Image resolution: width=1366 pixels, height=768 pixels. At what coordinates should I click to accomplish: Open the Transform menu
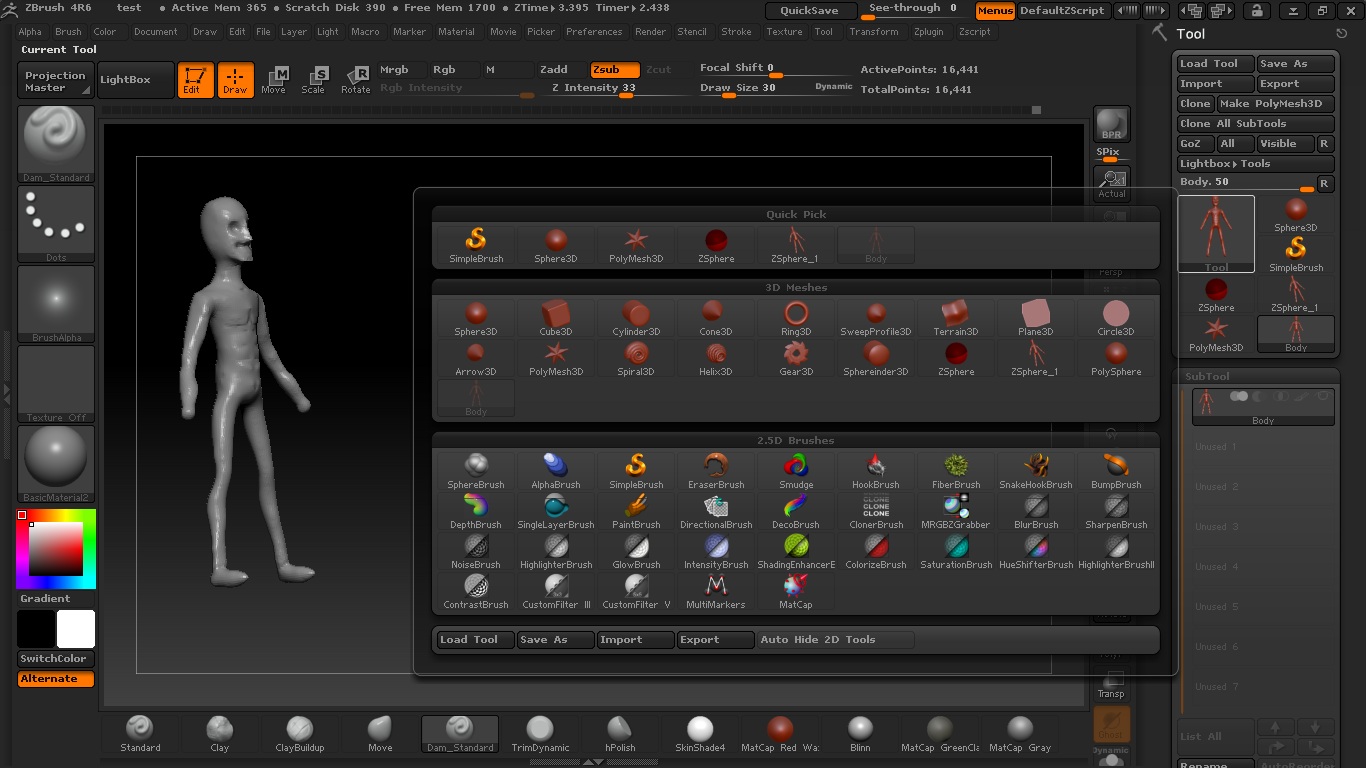[x=874, y=32]
